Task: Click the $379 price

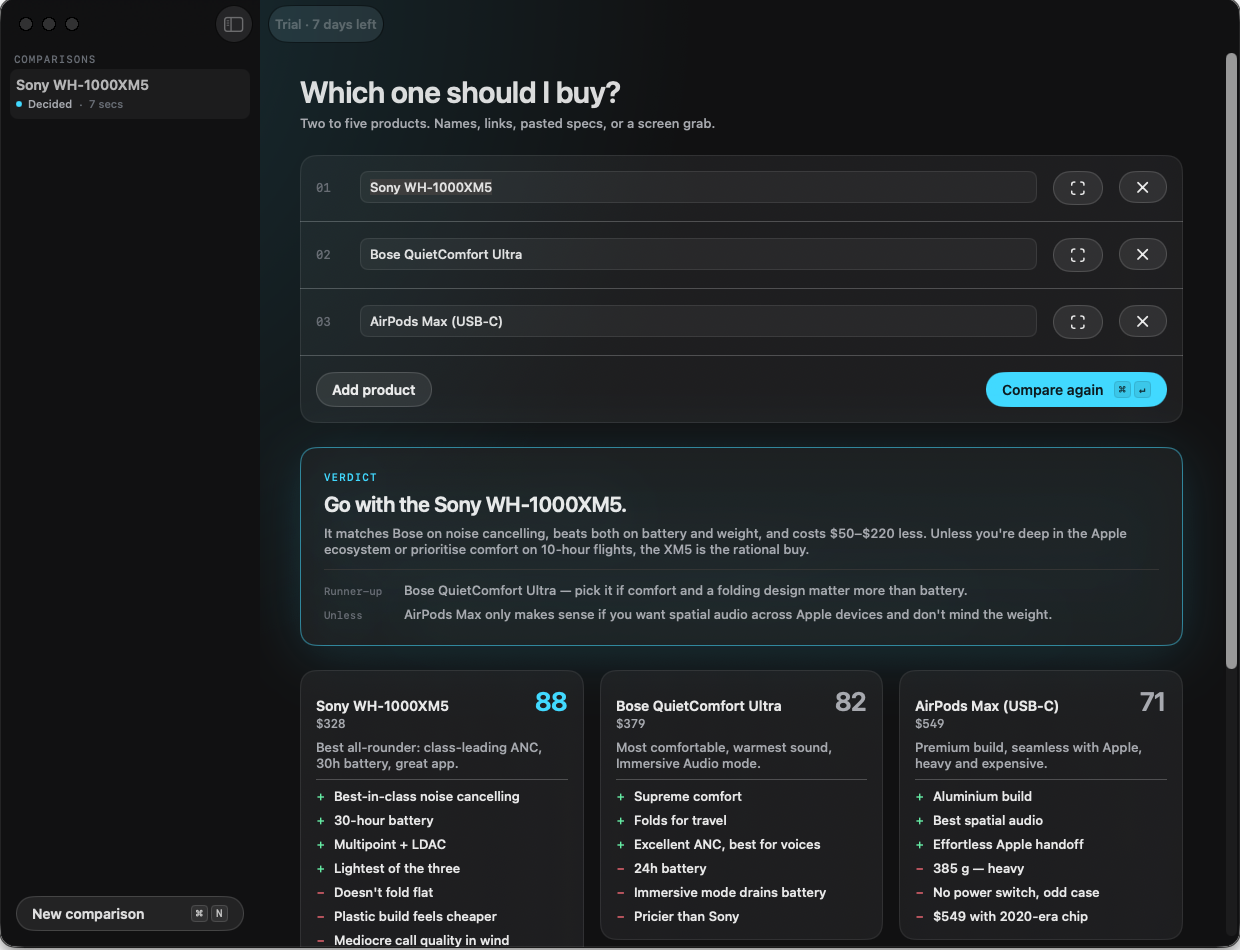Action: 631,724
